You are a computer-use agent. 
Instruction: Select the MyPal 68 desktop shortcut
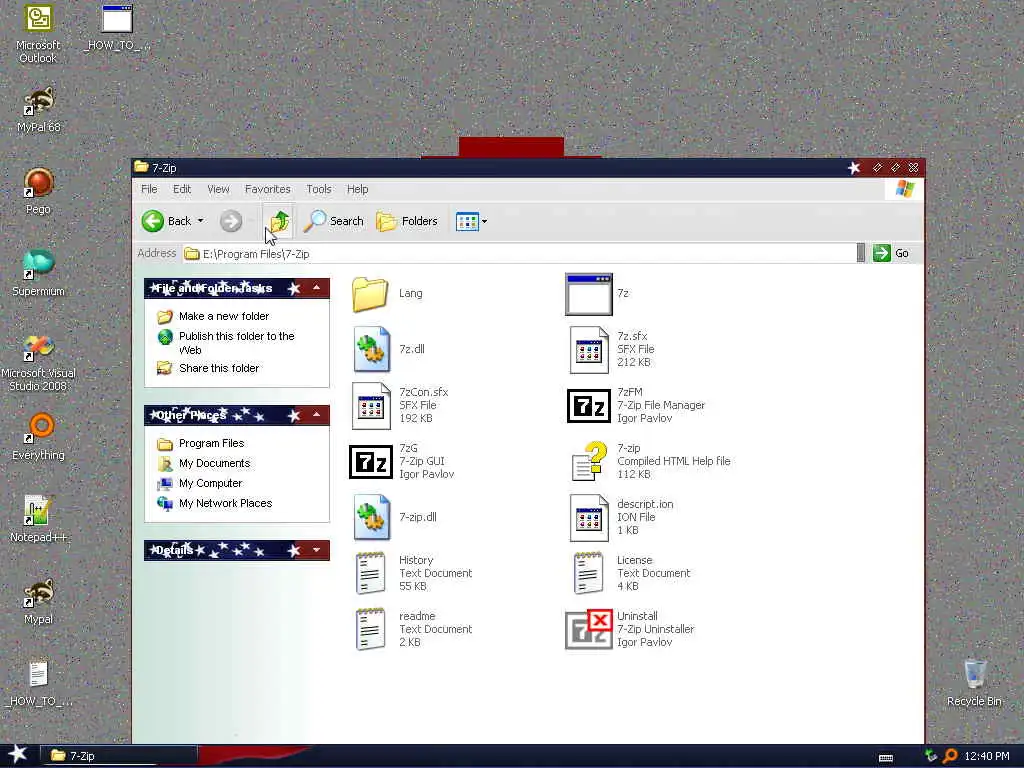click(38, 110)
